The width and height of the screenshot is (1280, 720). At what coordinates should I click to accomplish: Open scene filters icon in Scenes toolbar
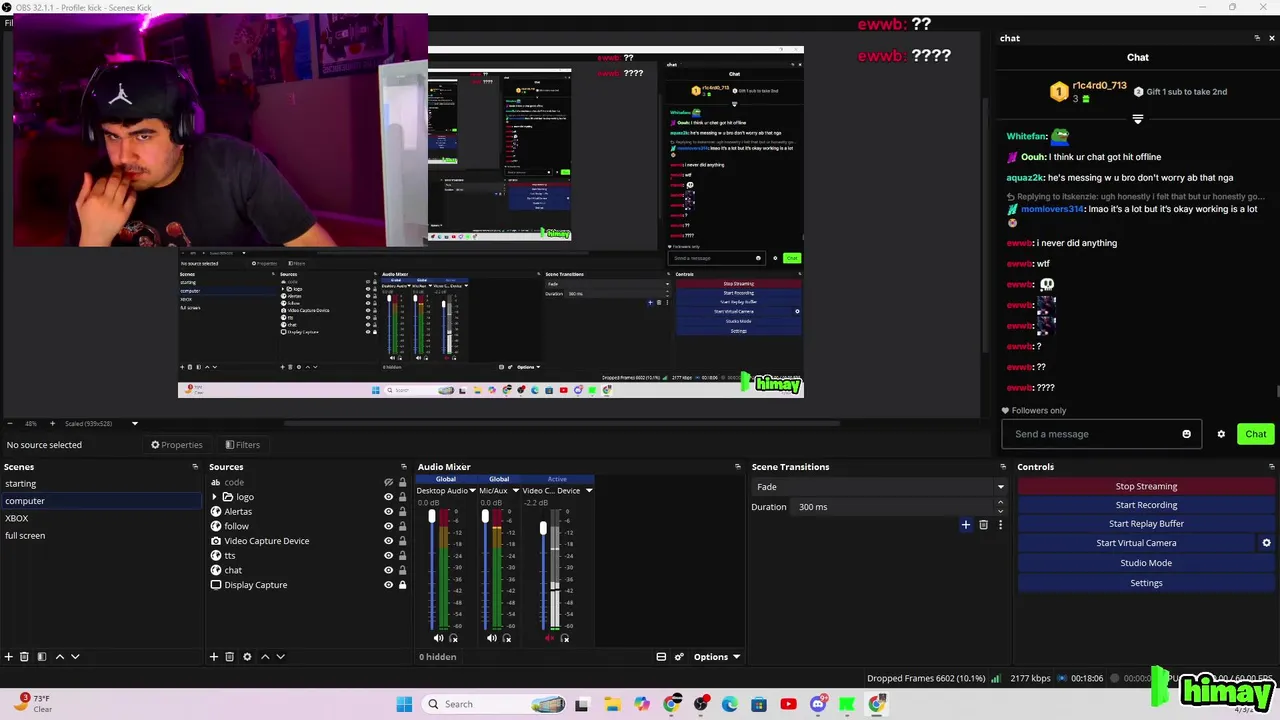(x=41, y=657)
